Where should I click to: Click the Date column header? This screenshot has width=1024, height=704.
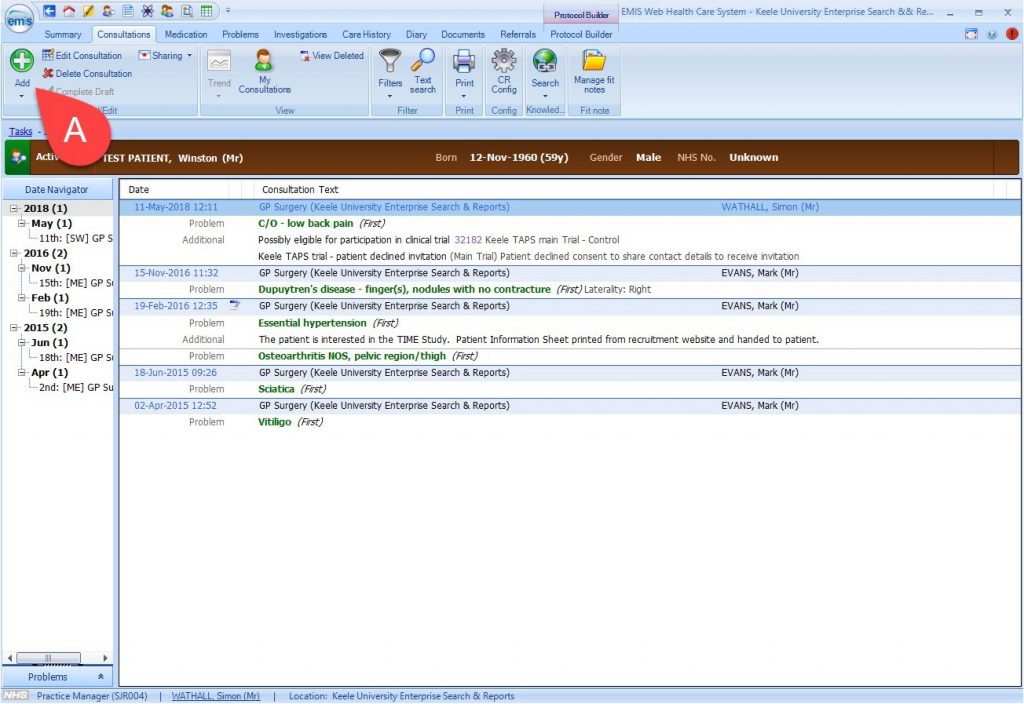(x=174, y=189)
